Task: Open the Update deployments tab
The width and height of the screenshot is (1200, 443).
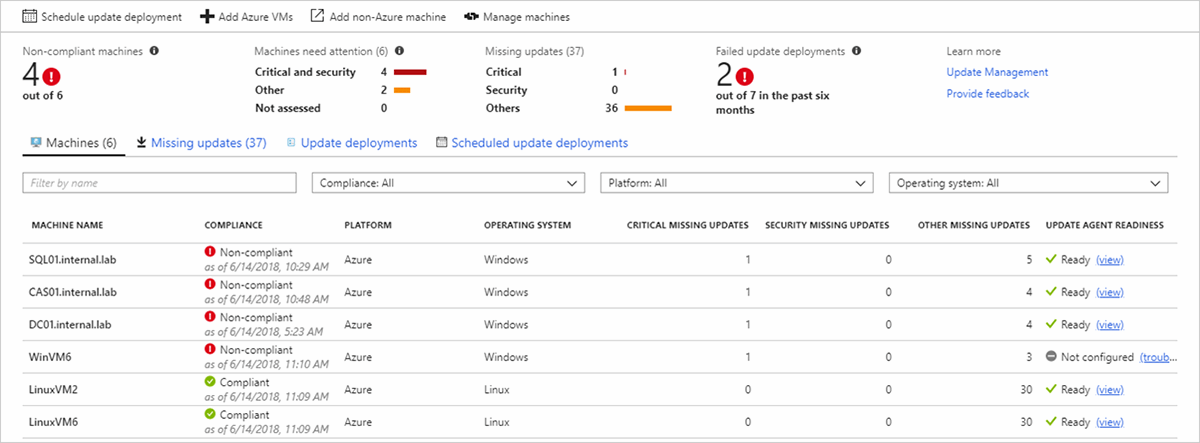Action: click(x=352, y=143)
